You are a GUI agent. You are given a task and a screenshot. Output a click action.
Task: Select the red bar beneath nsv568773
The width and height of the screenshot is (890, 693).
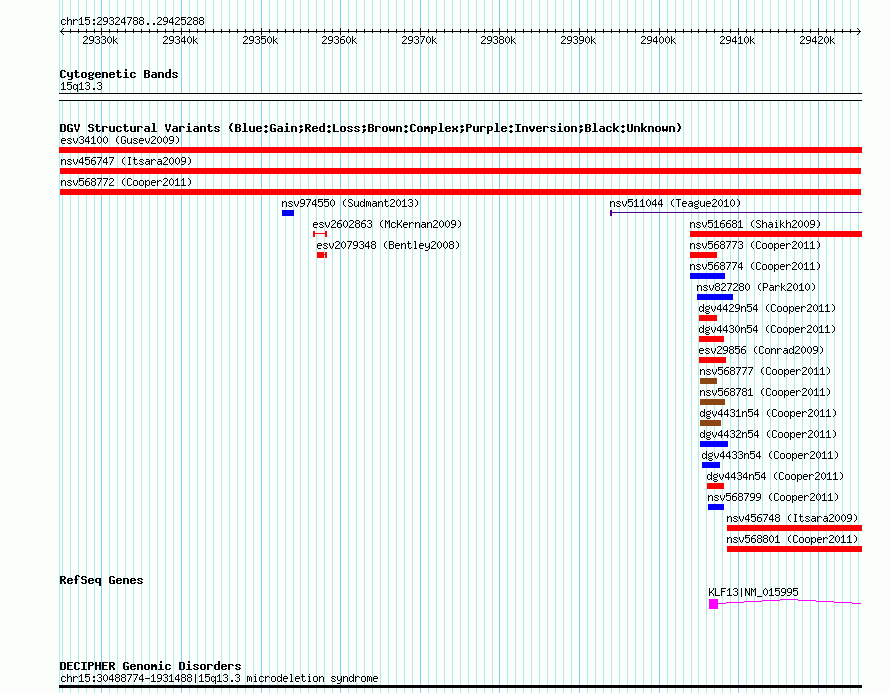tap(703, 255)
